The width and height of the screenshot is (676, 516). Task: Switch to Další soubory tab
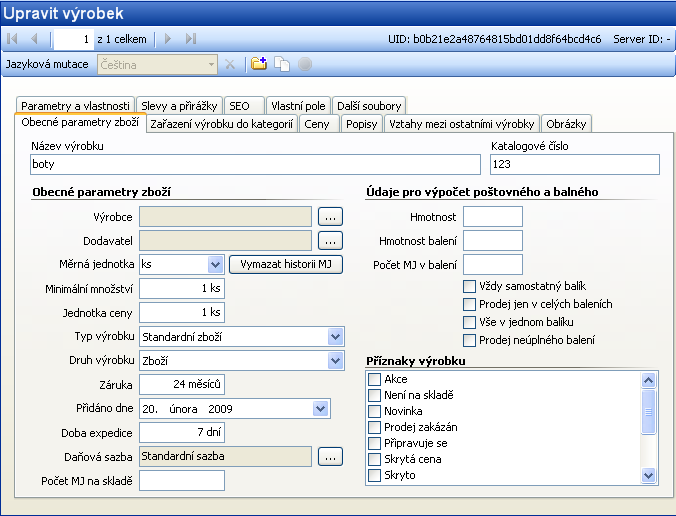369,106
